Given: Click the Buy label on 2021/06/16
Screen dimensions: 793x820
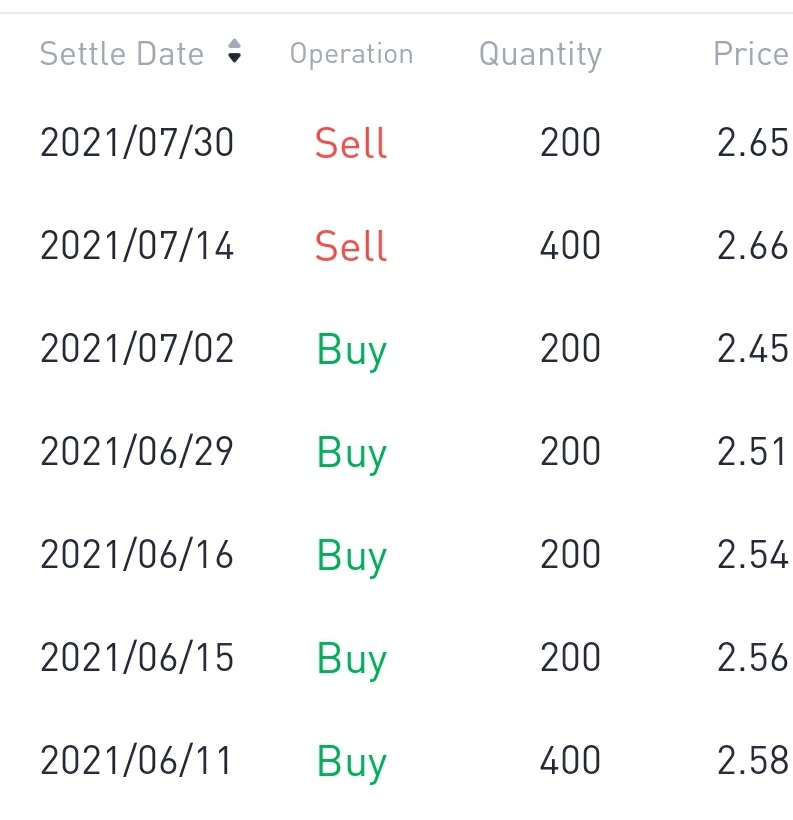Looking at the screenshot, I should 351,556.
